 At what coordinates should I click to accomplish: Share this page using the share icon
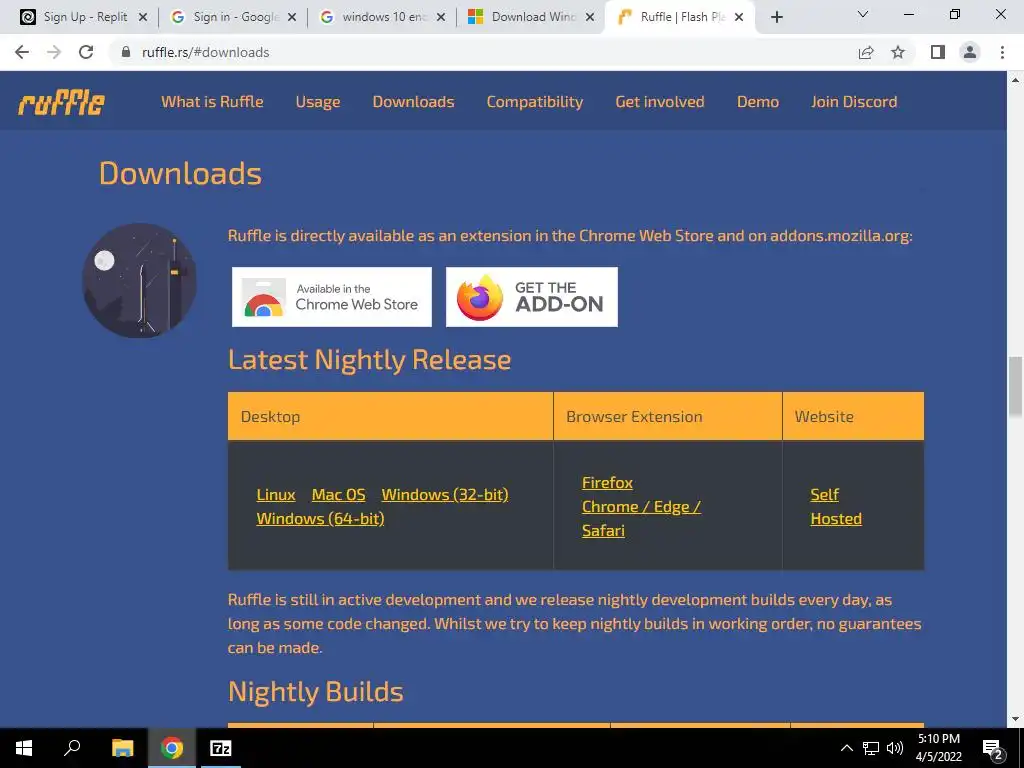pyautogui.click(x=866, y=52)
